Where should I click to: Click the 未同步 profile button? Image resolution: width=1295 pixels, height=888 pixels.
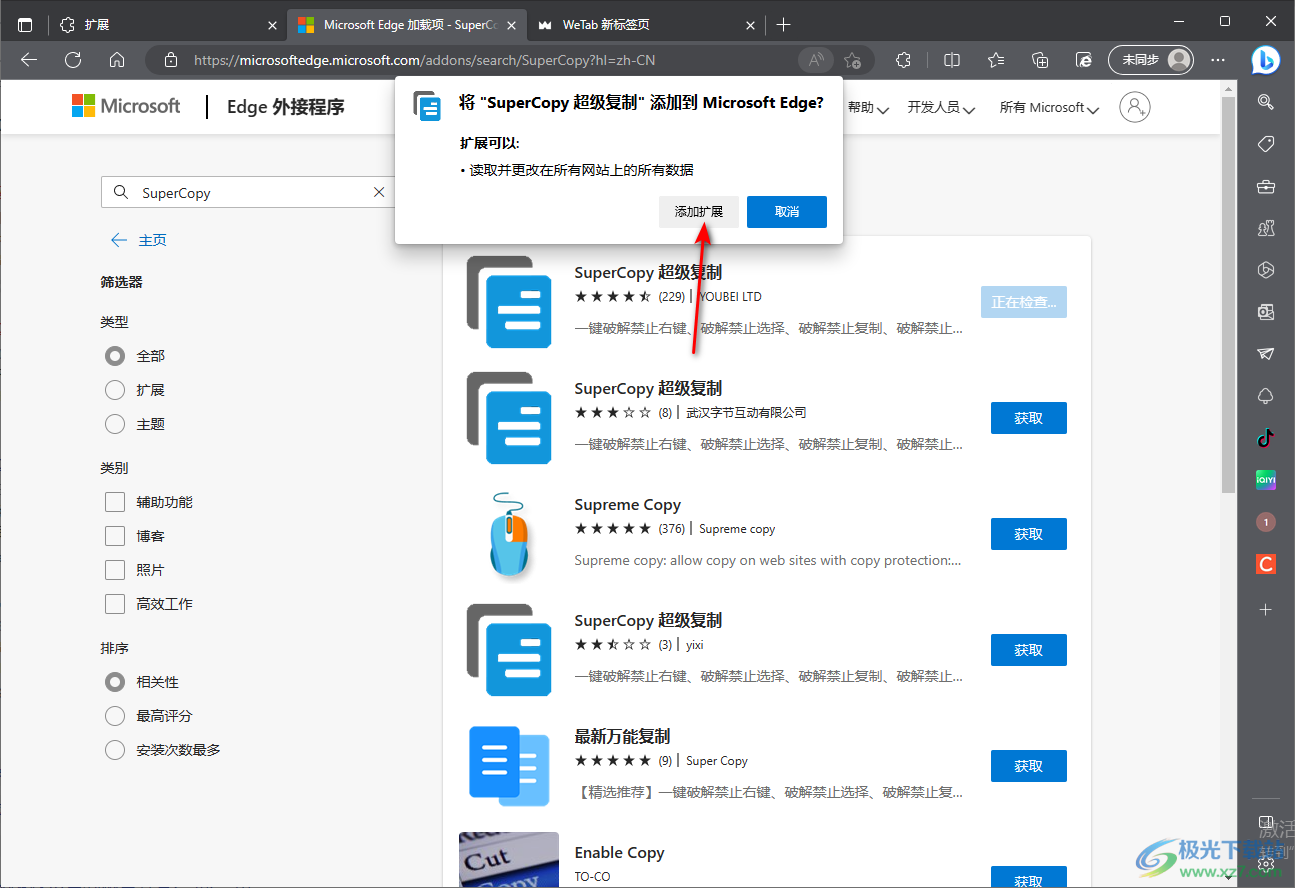tap(1151, 60)
